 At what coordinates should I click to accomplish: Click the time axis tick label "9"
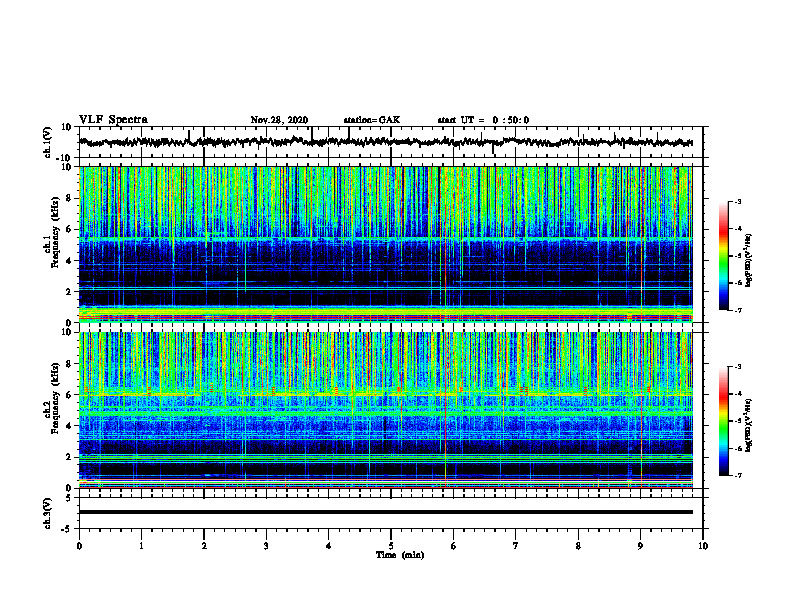[640, 546]
